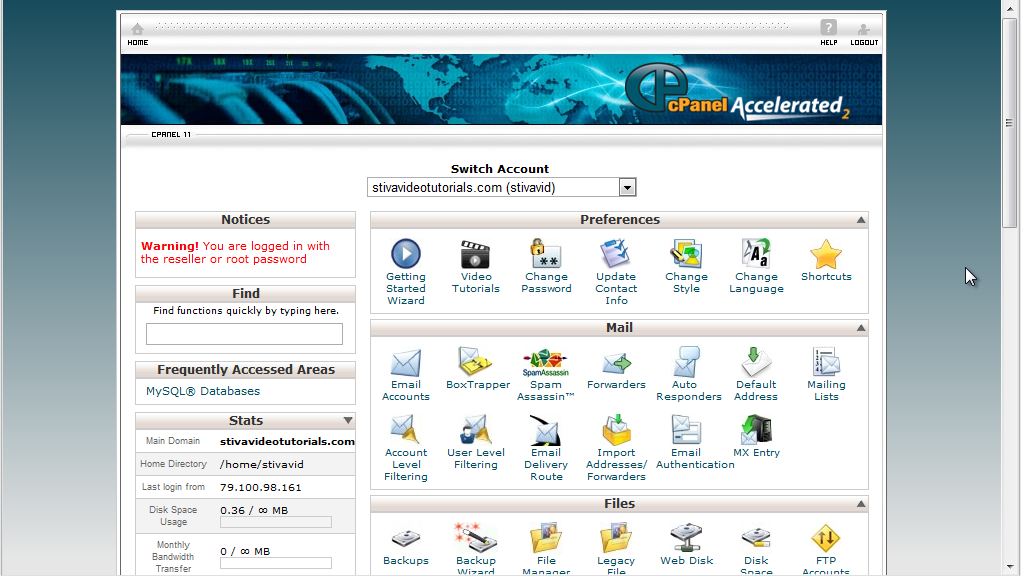Click the scrollbar up arrow
The image size is (1024, 576).
coord(1010,8)
